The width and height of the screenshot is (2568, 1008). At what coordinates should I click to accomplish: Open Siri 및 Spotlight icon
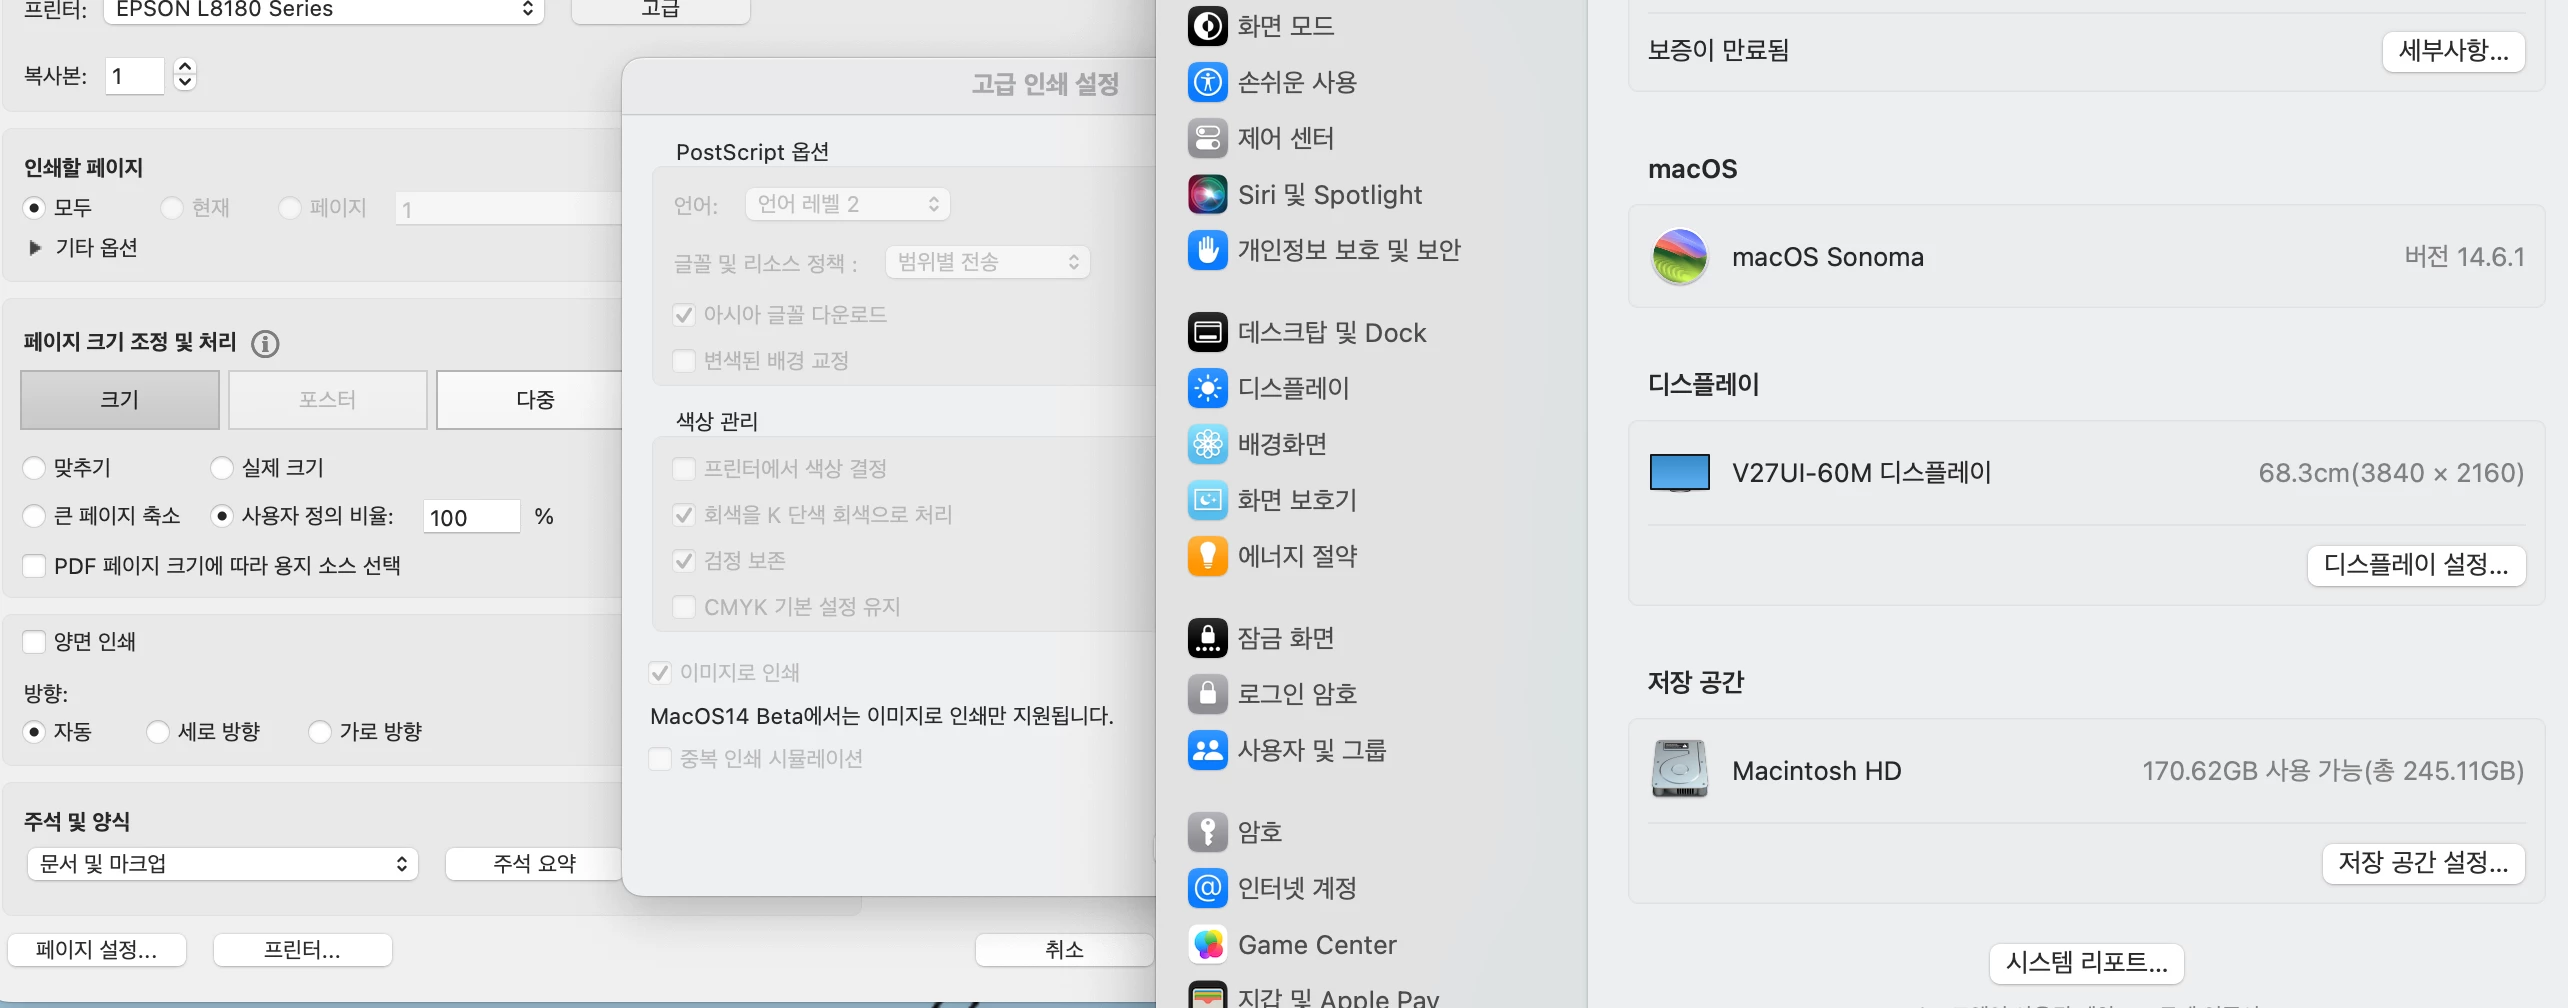(1207, 194)
